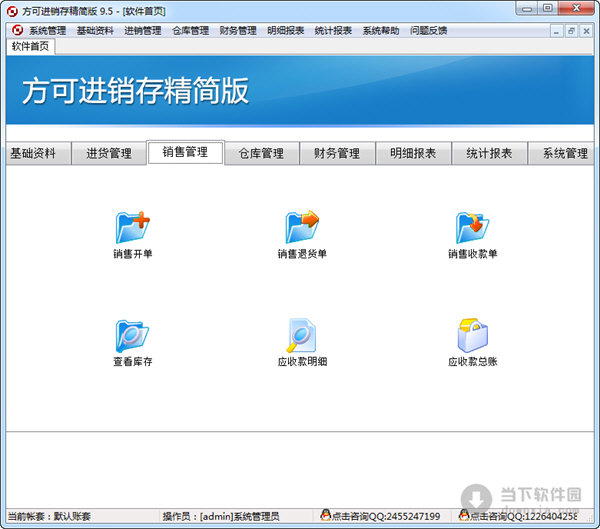Switch to the 系统管理 navigation tab

(x=561, y=153)
